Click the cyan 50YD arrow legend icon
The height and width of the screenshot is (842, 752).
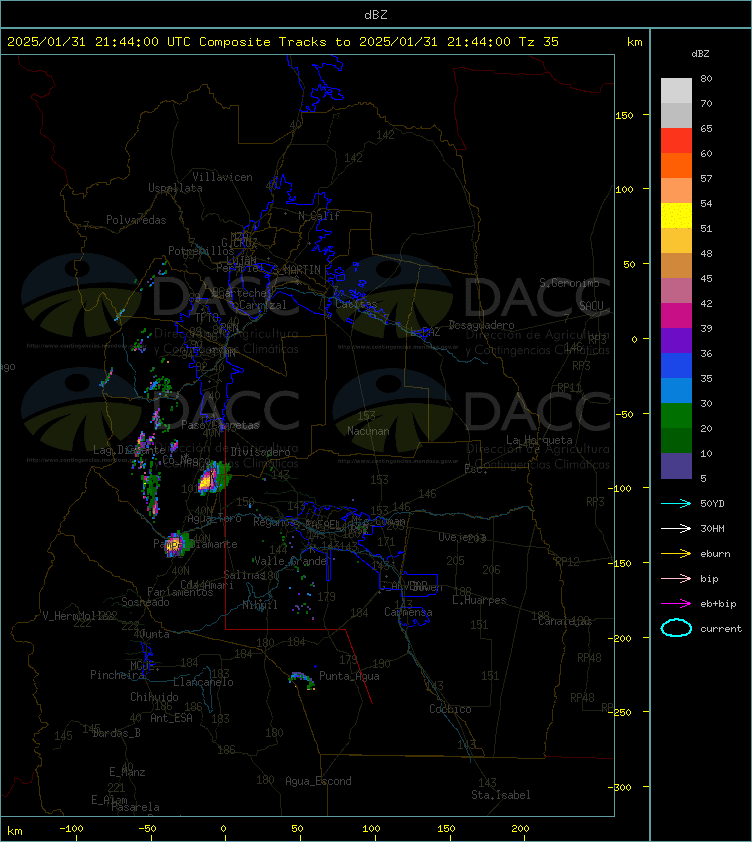(x=676, y=503)
